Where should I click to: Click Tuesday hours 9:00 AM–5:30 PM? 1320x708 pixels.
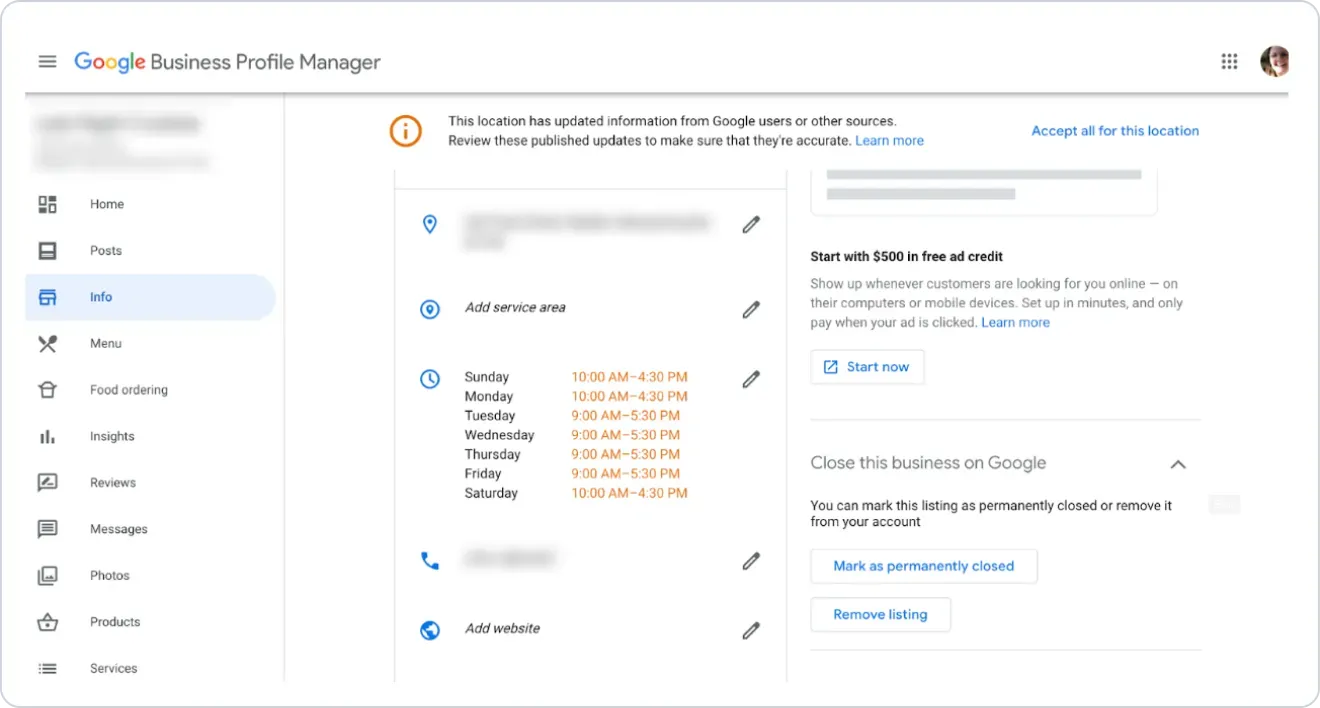(625, 416)
